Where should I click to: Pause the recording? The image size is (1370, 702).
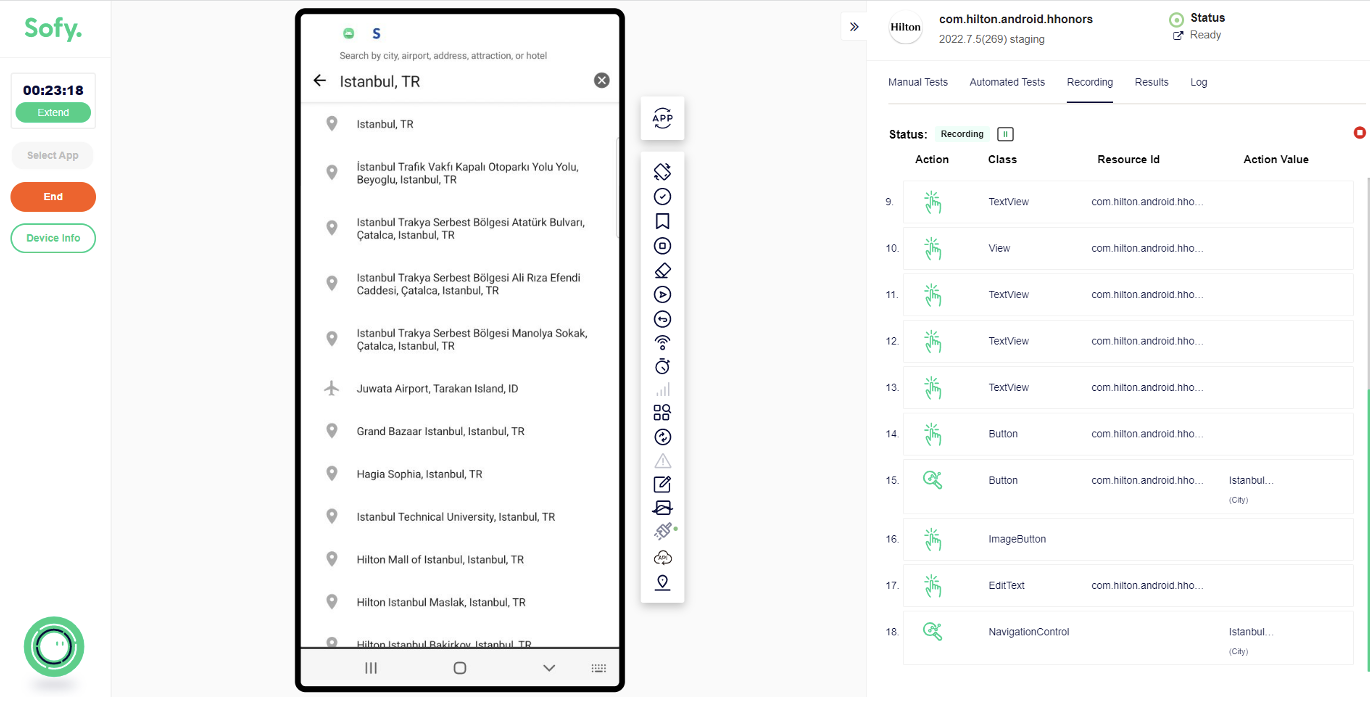(x=1005, y=134)
